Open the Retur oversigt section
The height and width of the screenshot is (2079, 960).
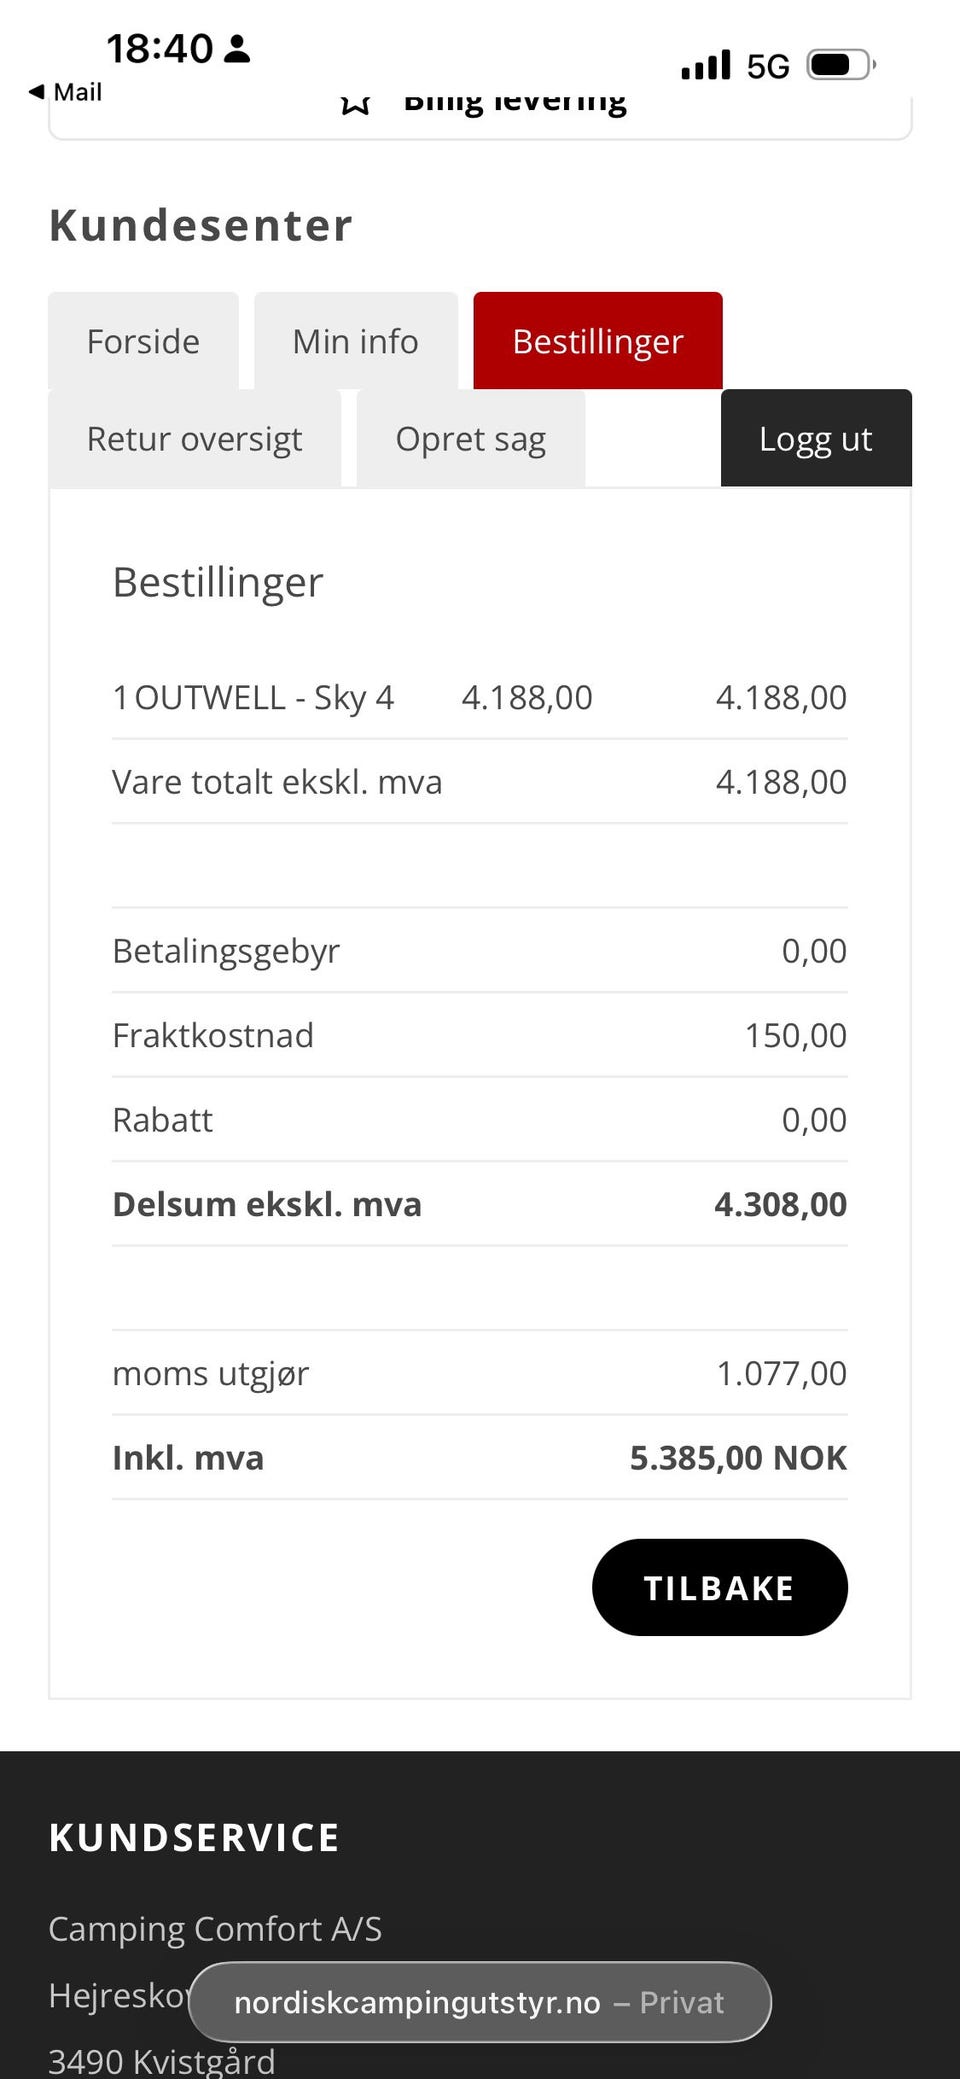tap(195, 438)
